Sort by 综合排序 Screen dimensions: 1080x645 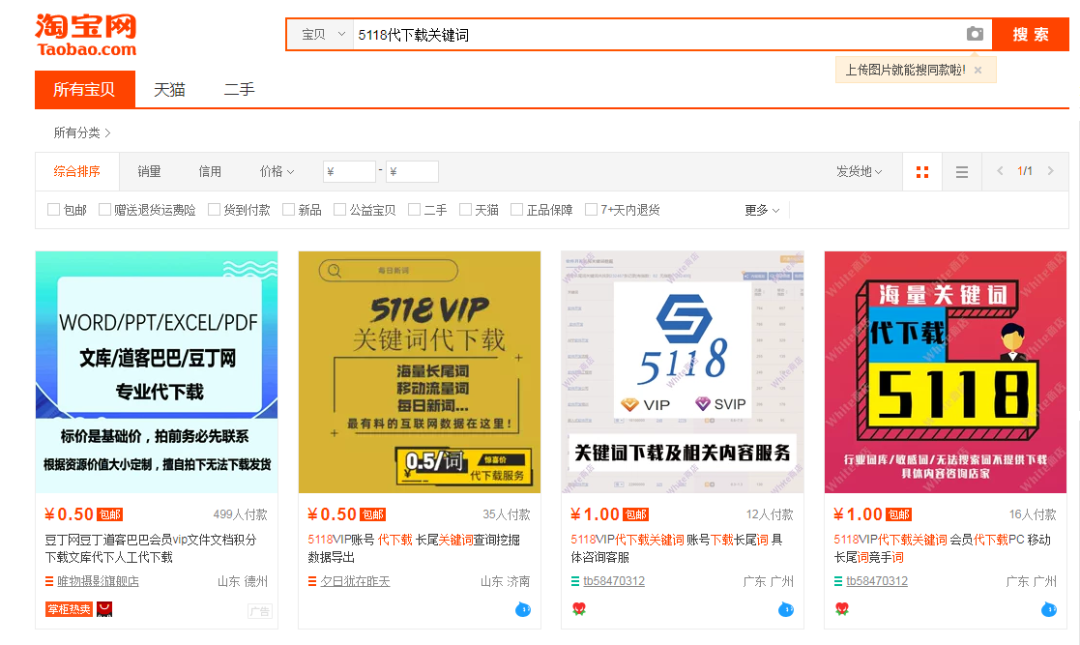[77, 172]
